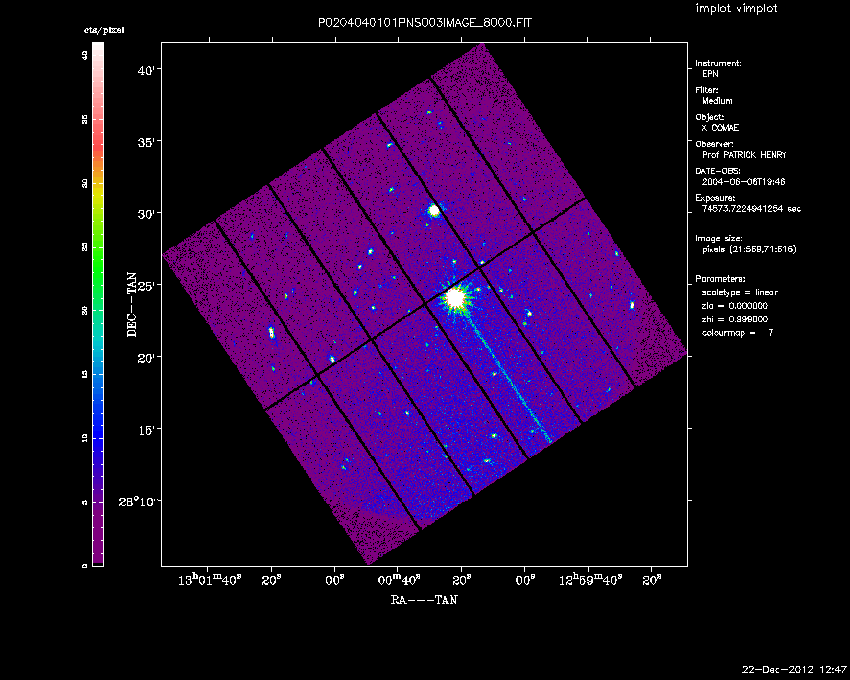Viewport: 850px width, 680px height.
Task: Click the second bright source above centre
Action: [434, 210]
